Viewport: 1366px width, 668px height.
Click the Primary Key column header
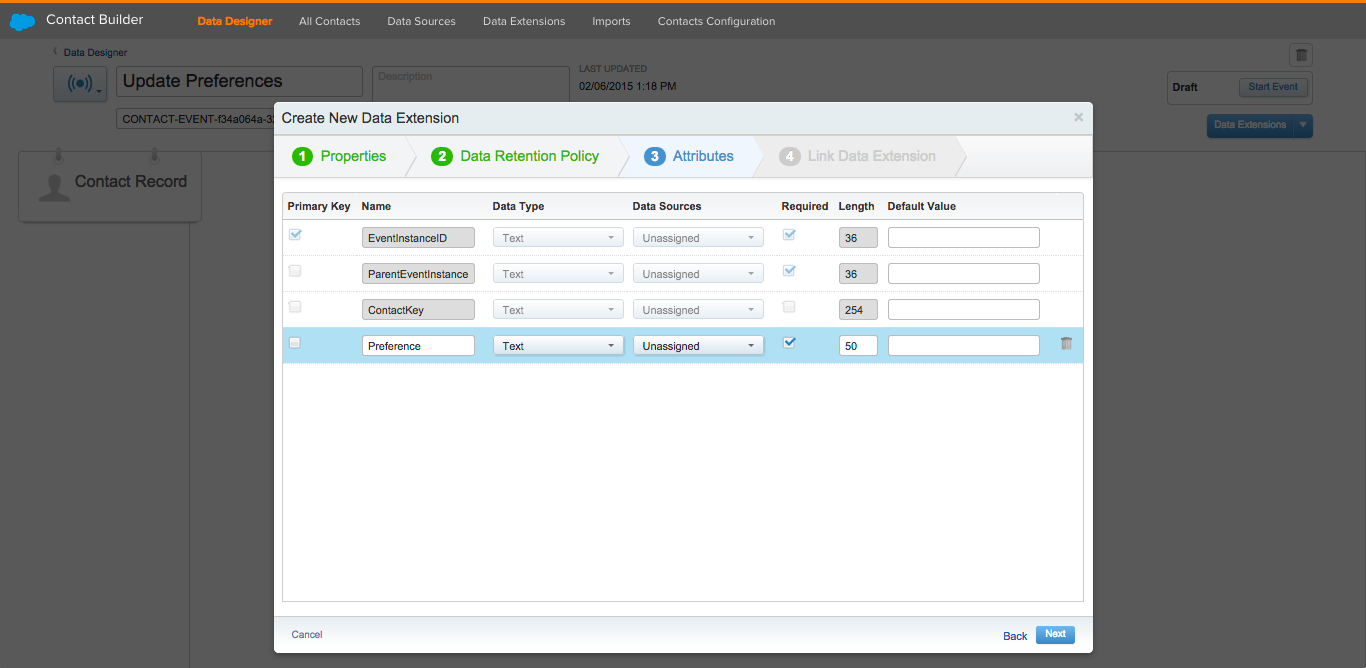pos(319,206)
